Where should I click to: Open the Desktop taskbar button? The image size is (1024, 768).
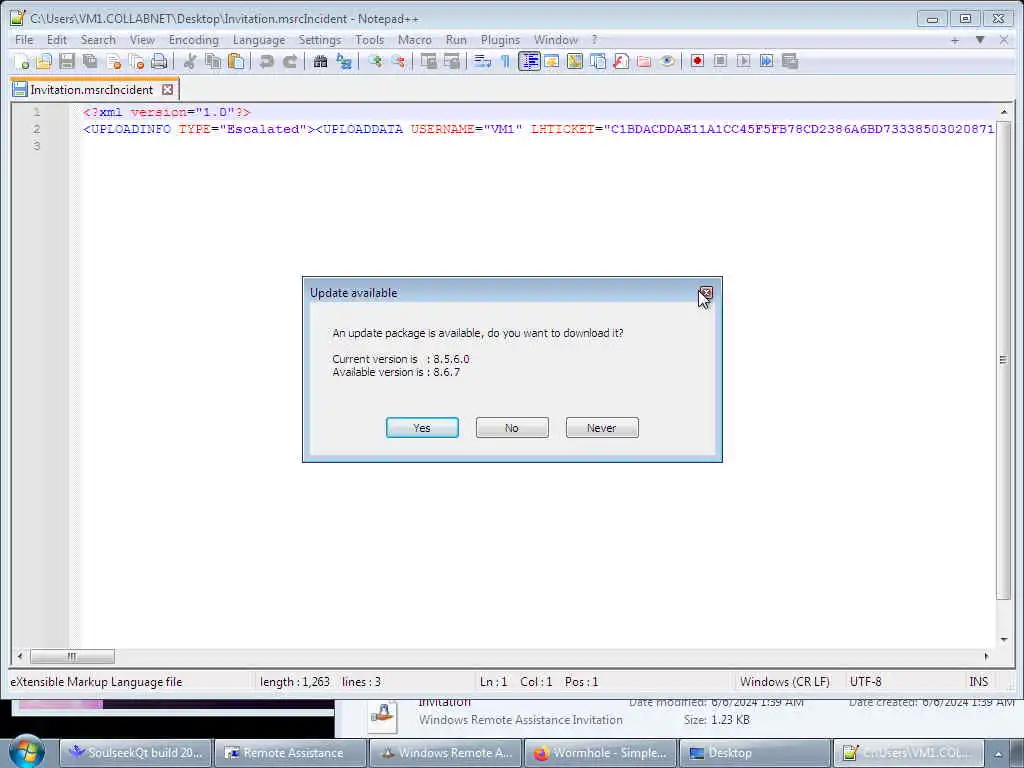755,753
